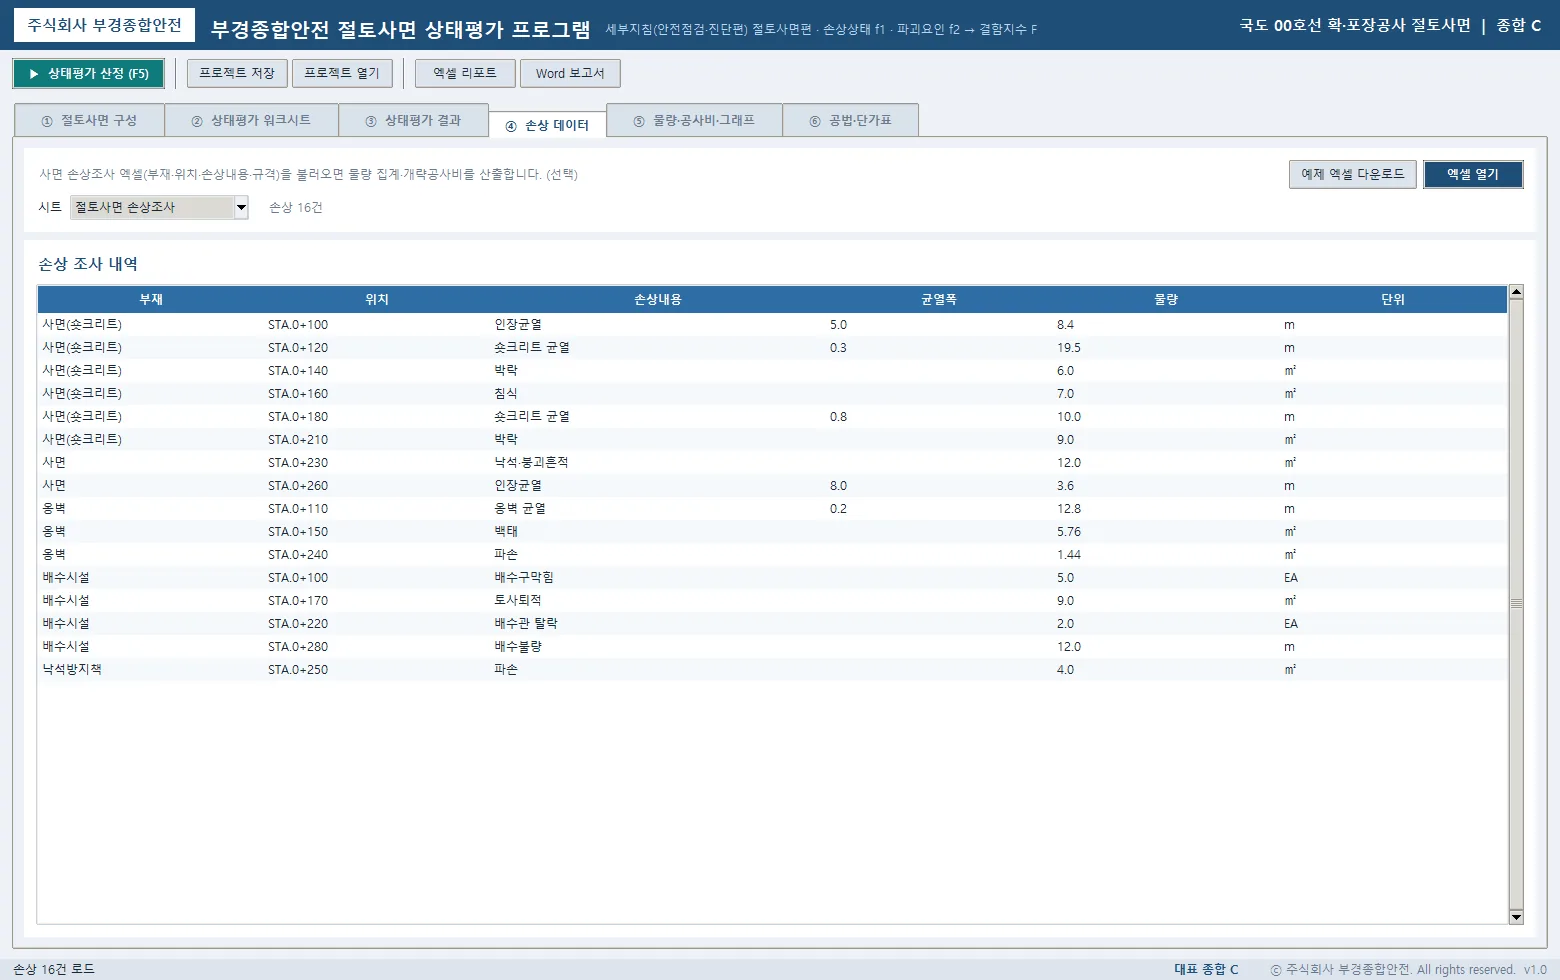Viewport: 1560px width, 980px height.
Task: Create Word 보고서
Action: (x=570, y=74)
